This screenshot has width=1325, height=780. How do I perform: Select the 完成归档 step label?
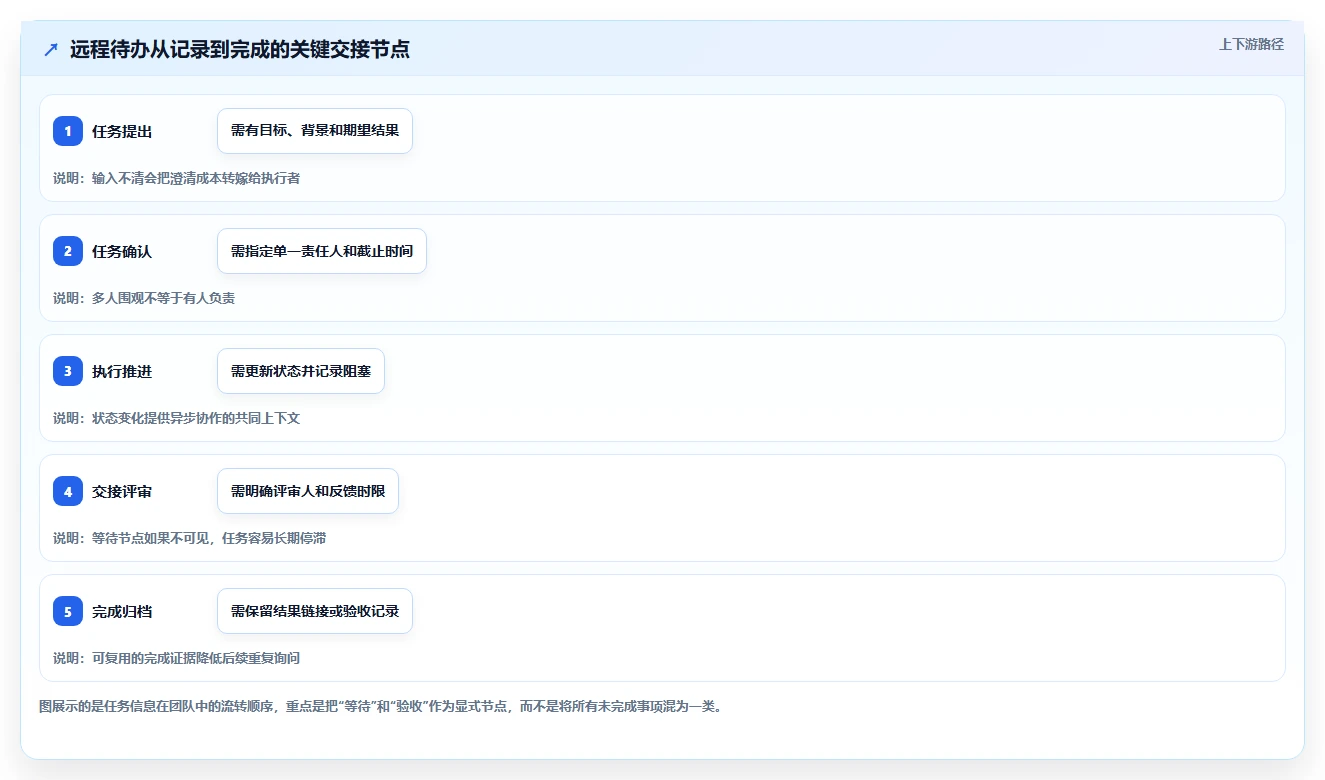(x=122, y=611)
